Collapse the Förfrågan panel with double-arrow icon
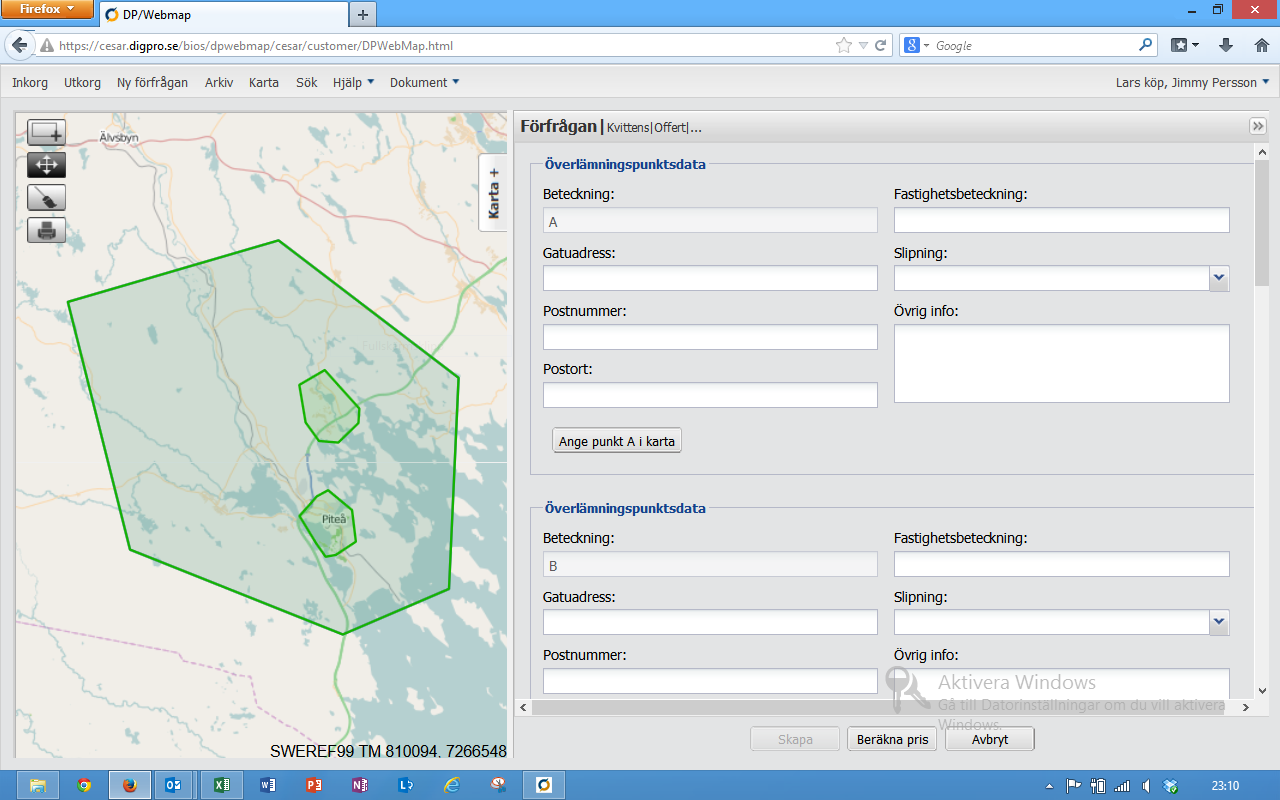 tap(1258, 126)
